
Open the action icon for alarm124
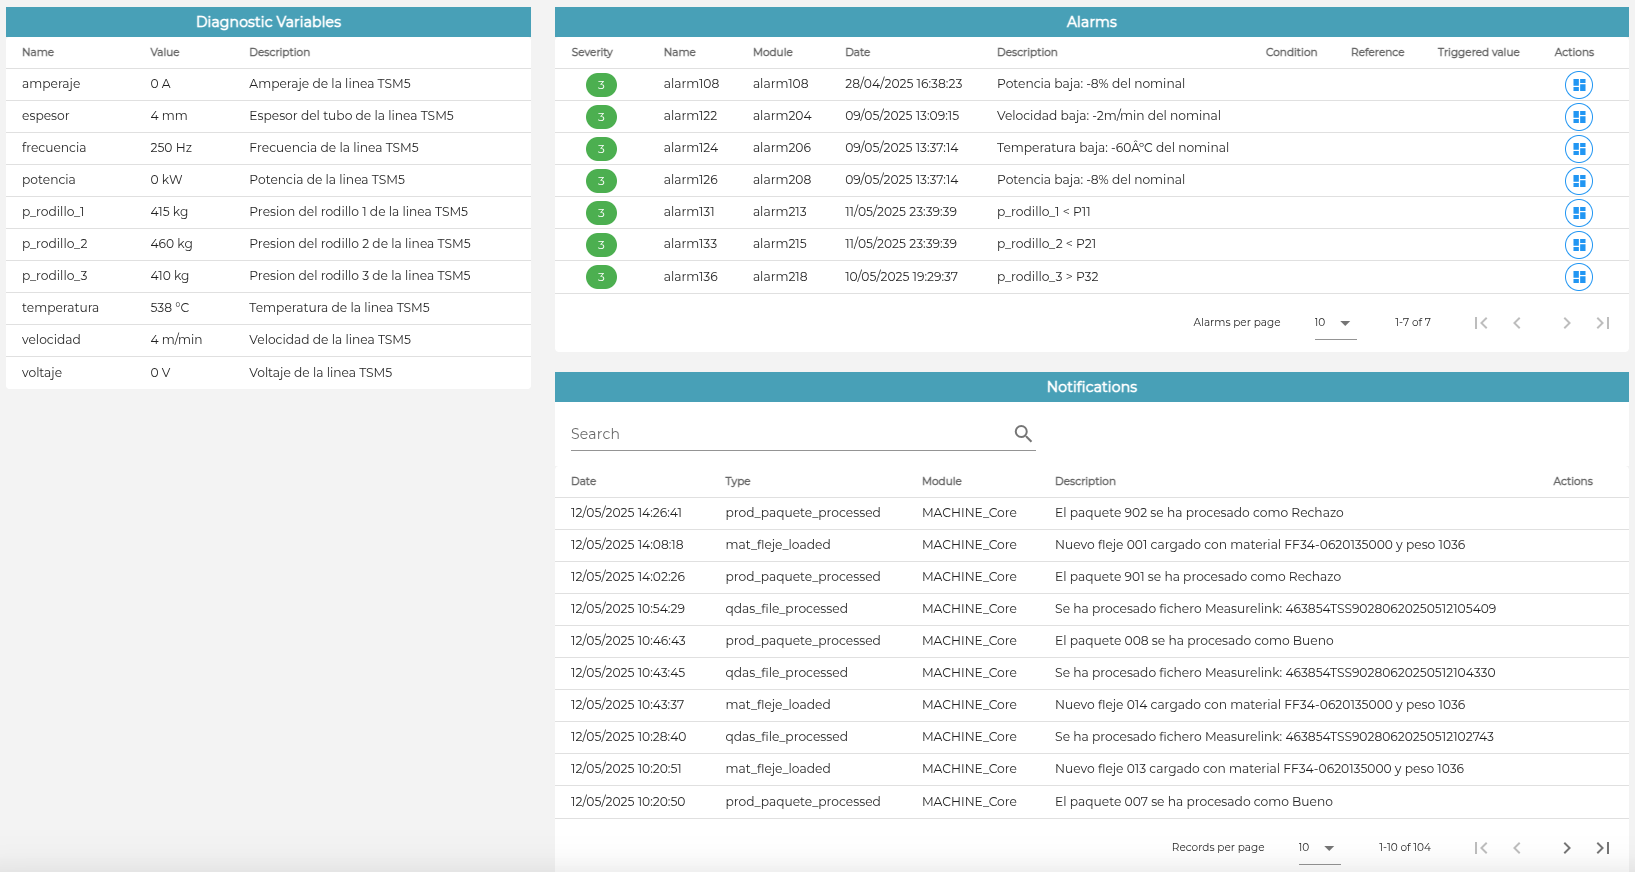click(x=1578, y=149)
